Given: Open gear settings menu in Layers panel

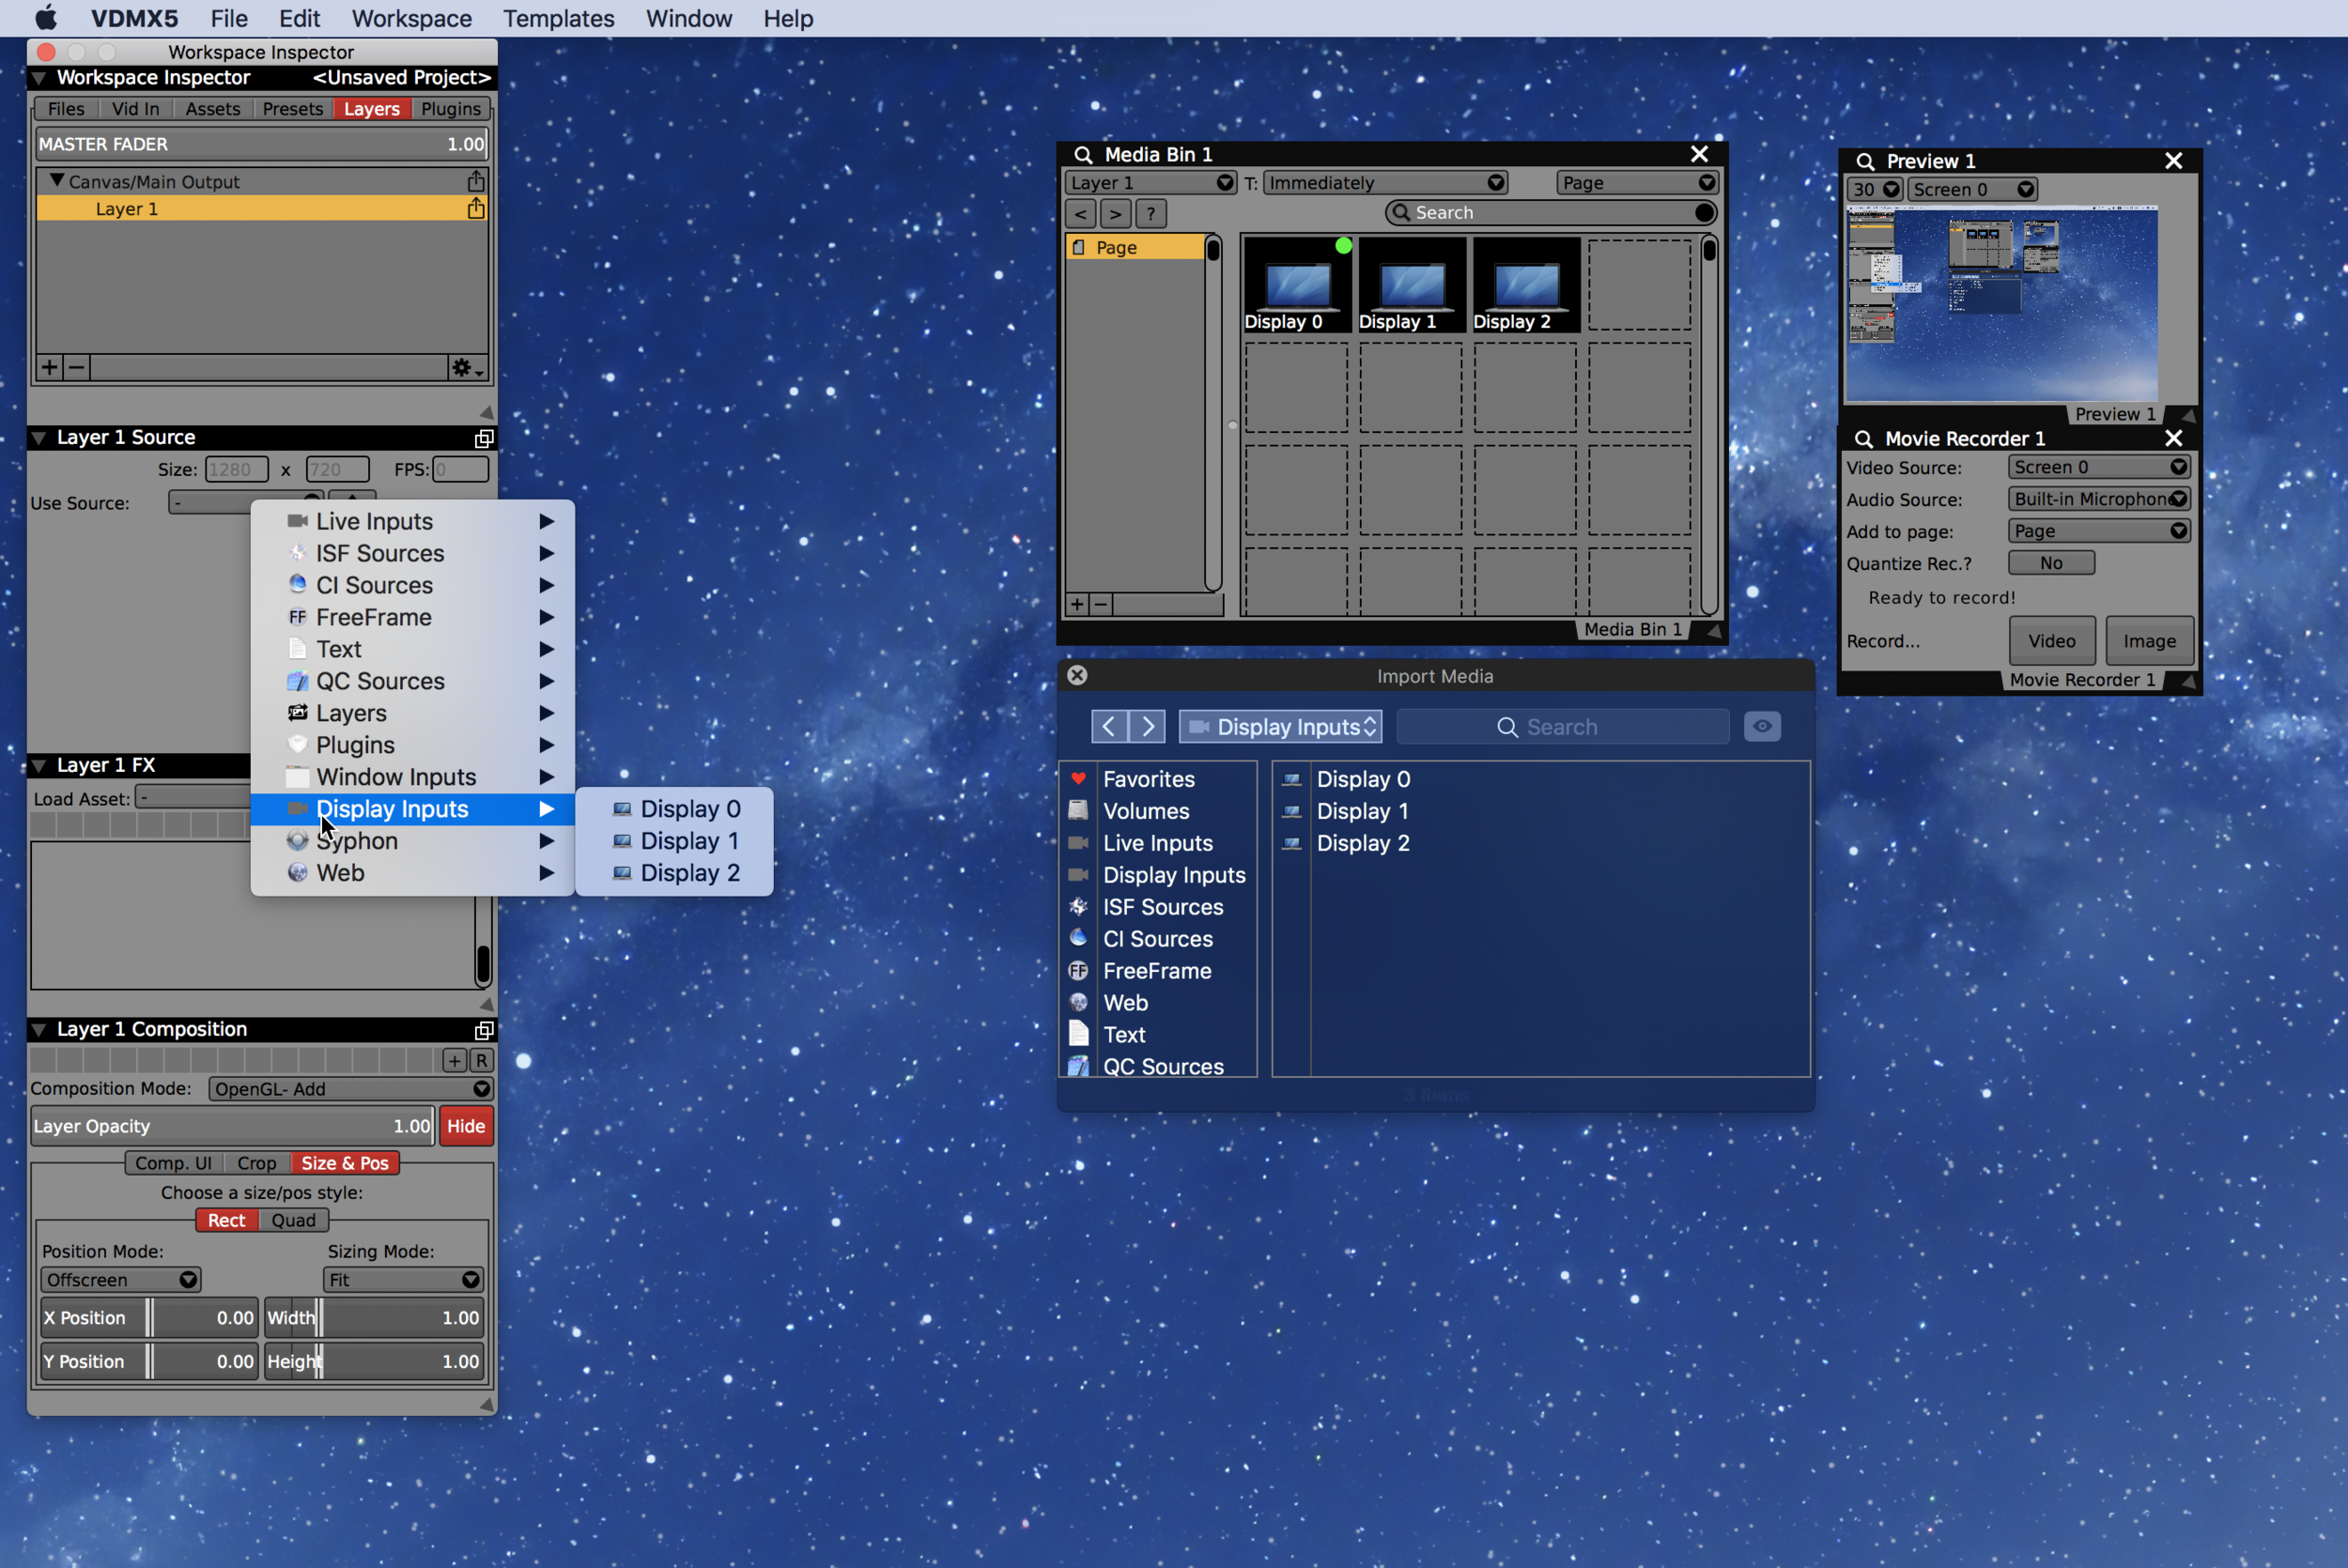Looking at the screenshot, I should 465,368.
